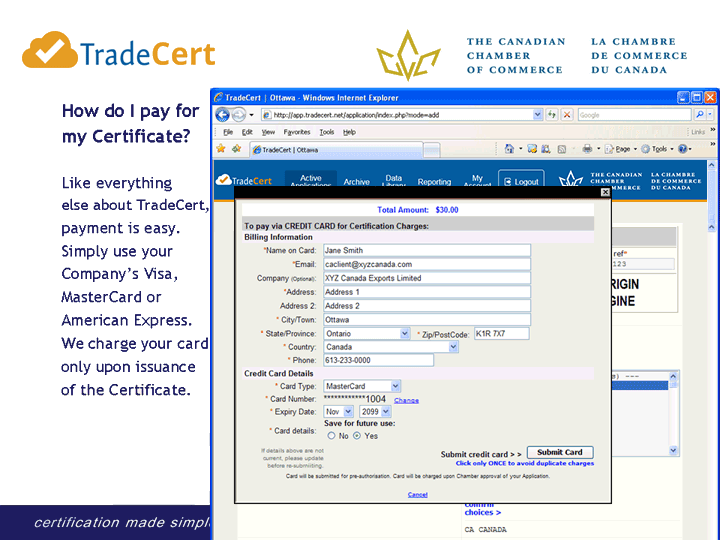Image resolution: width=720 pixels, height=540 pixels.
Task: Go forward with the IE Forward arrow
Action: (239, 114)
